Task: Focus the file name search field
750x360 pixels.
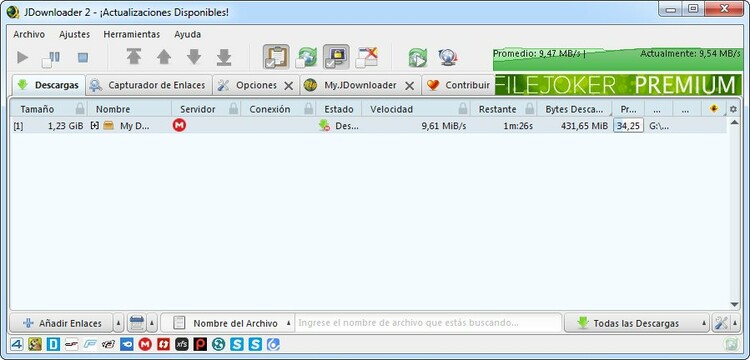Action: pyautogui.click(x=428, y=323)
